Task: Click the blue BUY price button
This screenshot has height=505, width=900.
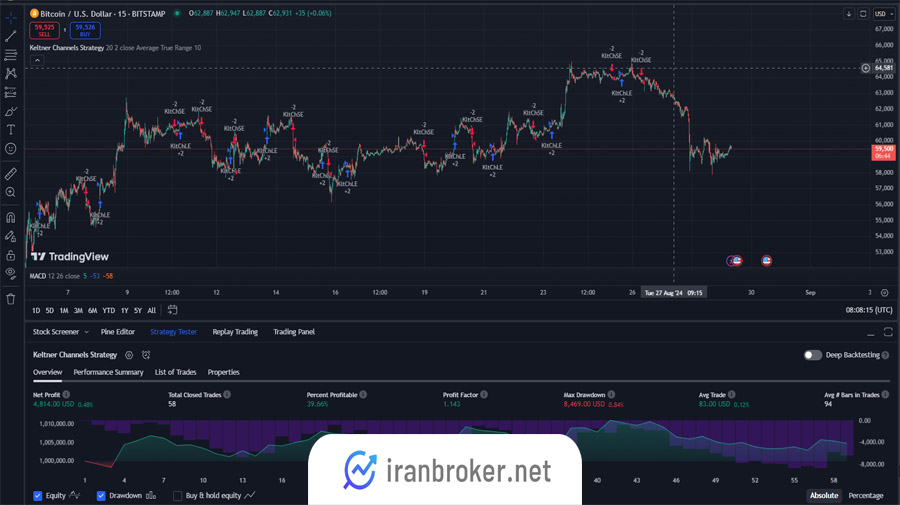Action: coord(85,30)
